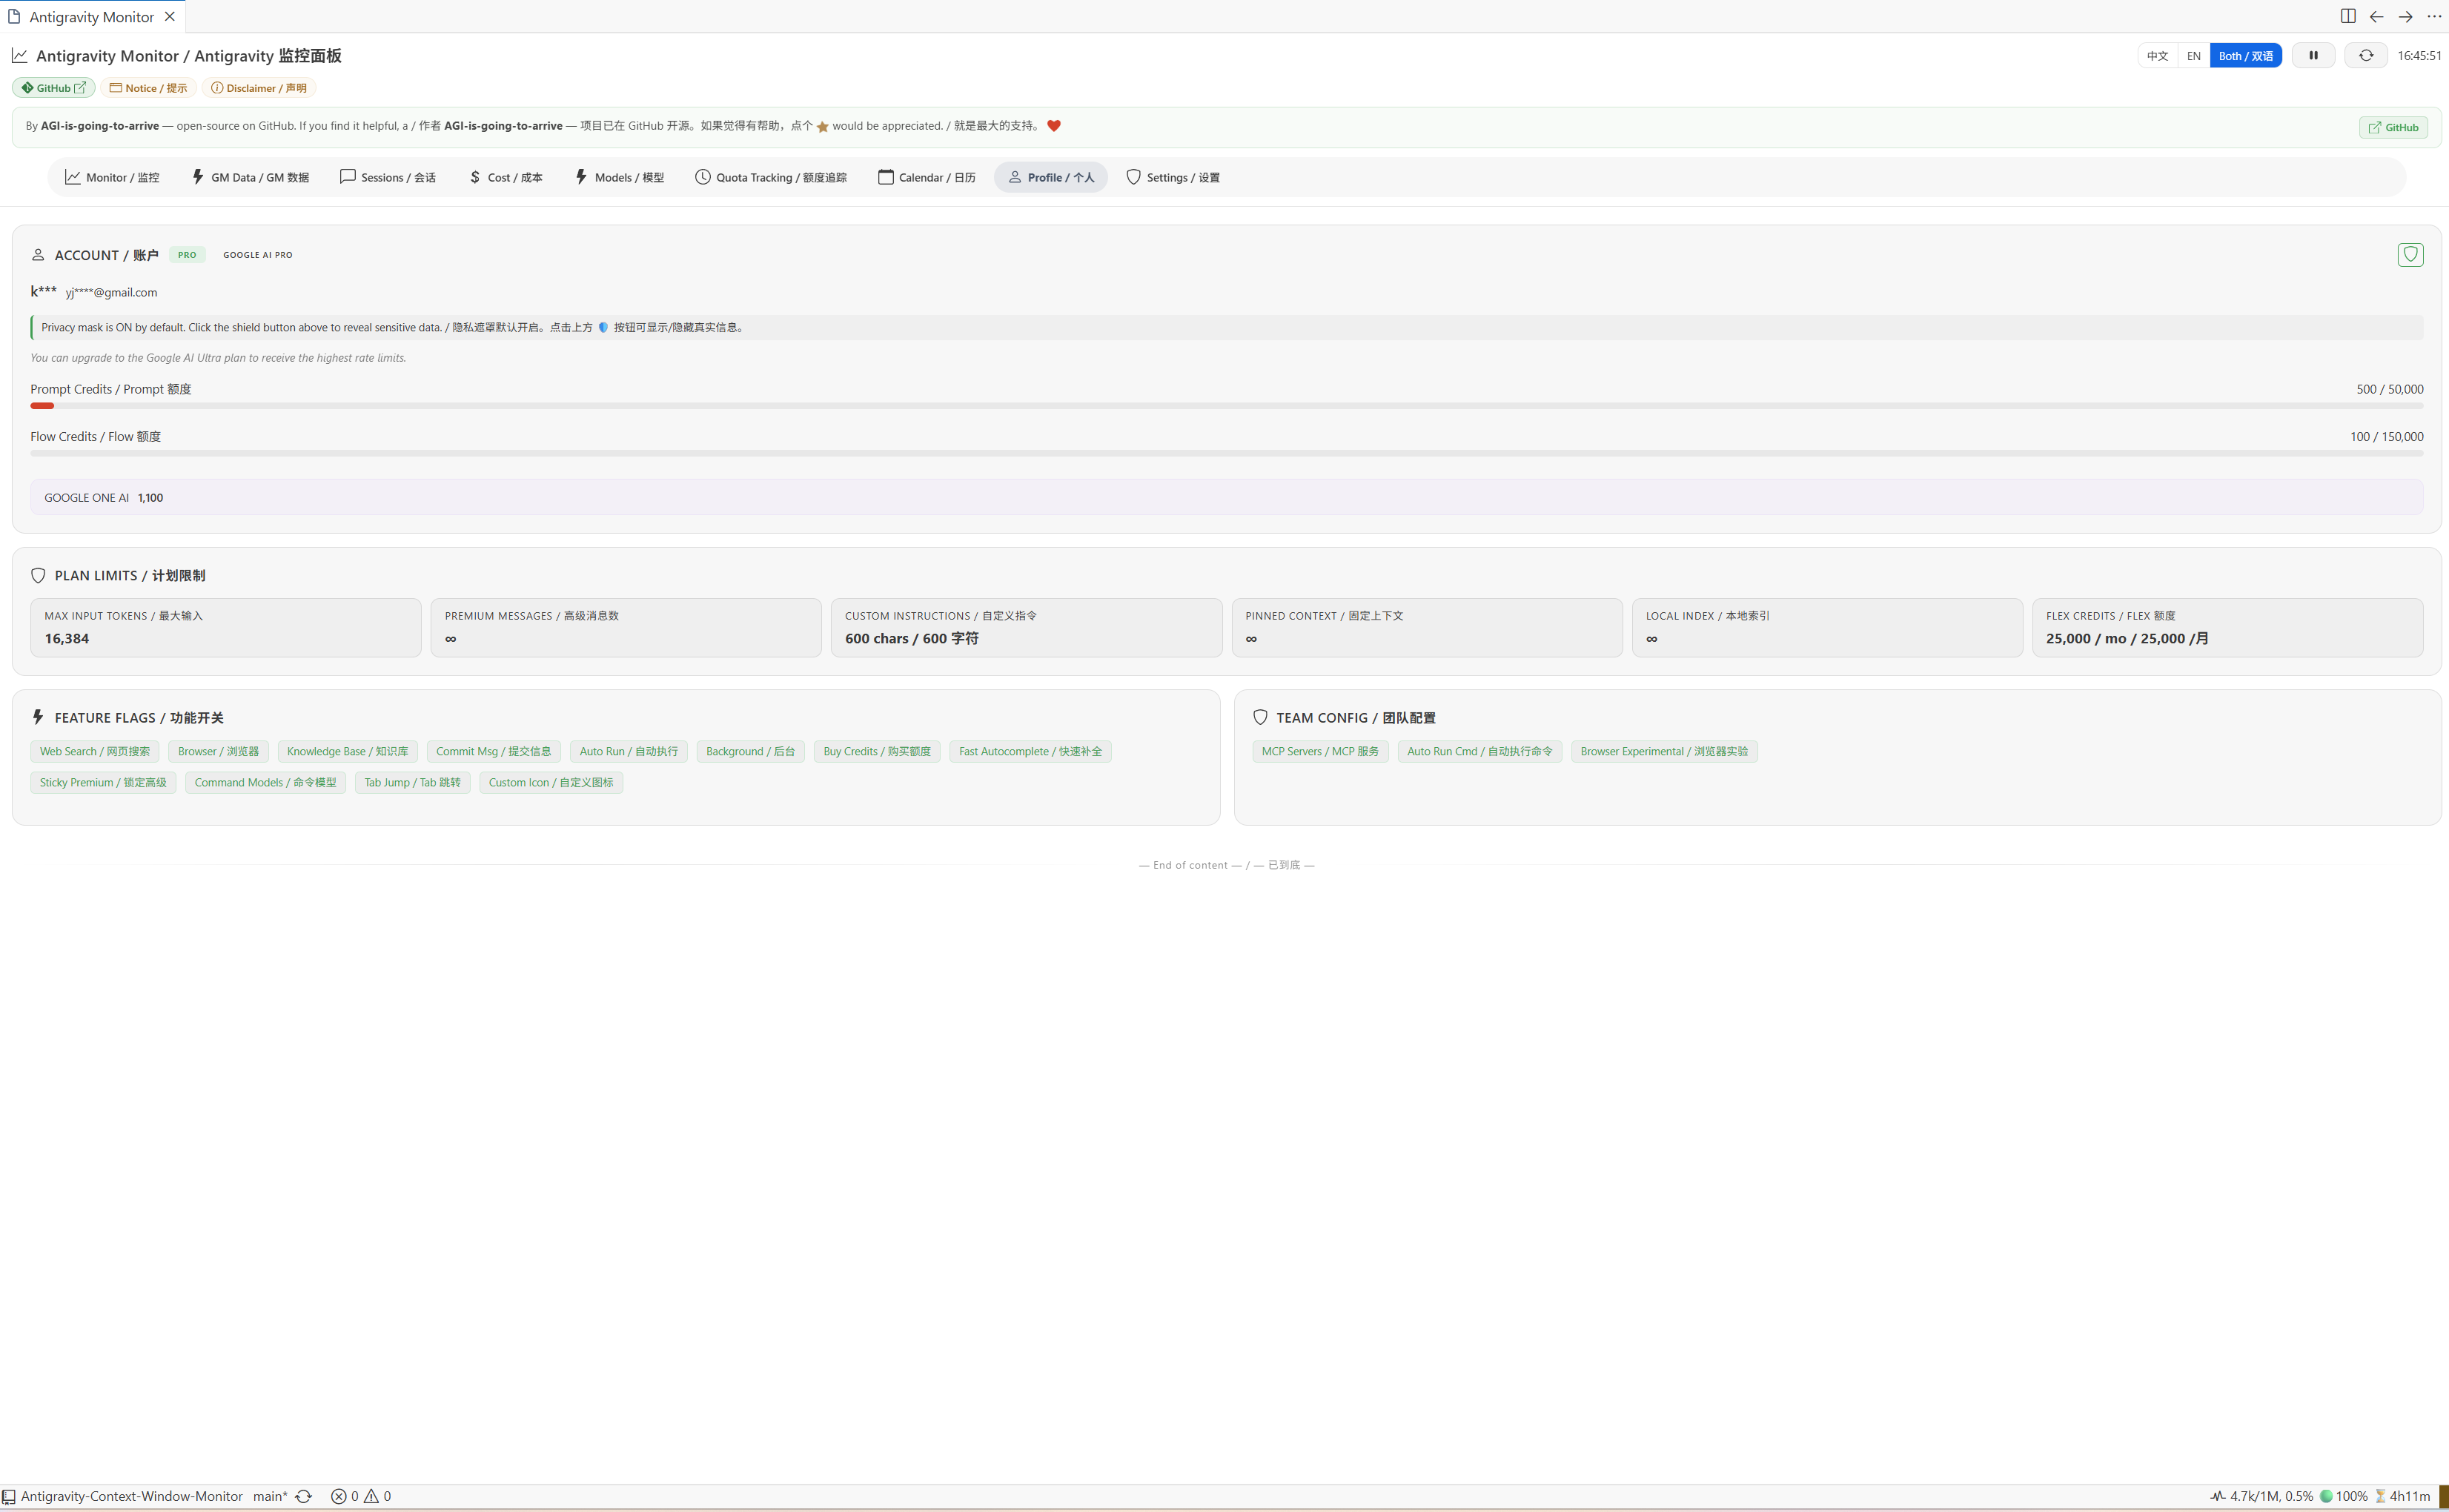Click the refresh icon next to the clock
The width and height of the screenshot is (2449, 1512).
[x=2366, y=56]
